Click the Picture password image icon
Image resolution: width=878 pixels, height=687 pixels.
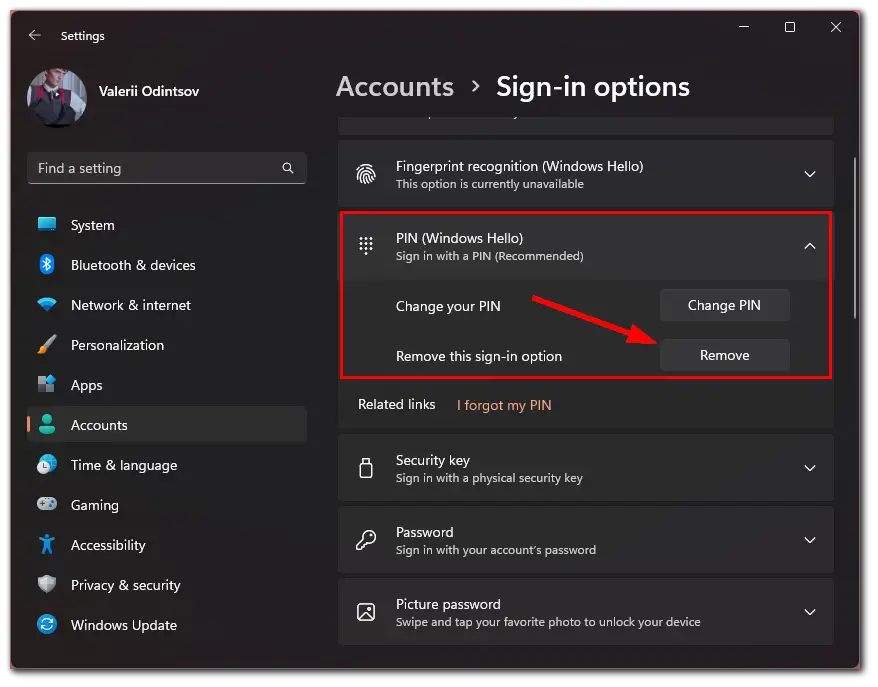point(366,612)
